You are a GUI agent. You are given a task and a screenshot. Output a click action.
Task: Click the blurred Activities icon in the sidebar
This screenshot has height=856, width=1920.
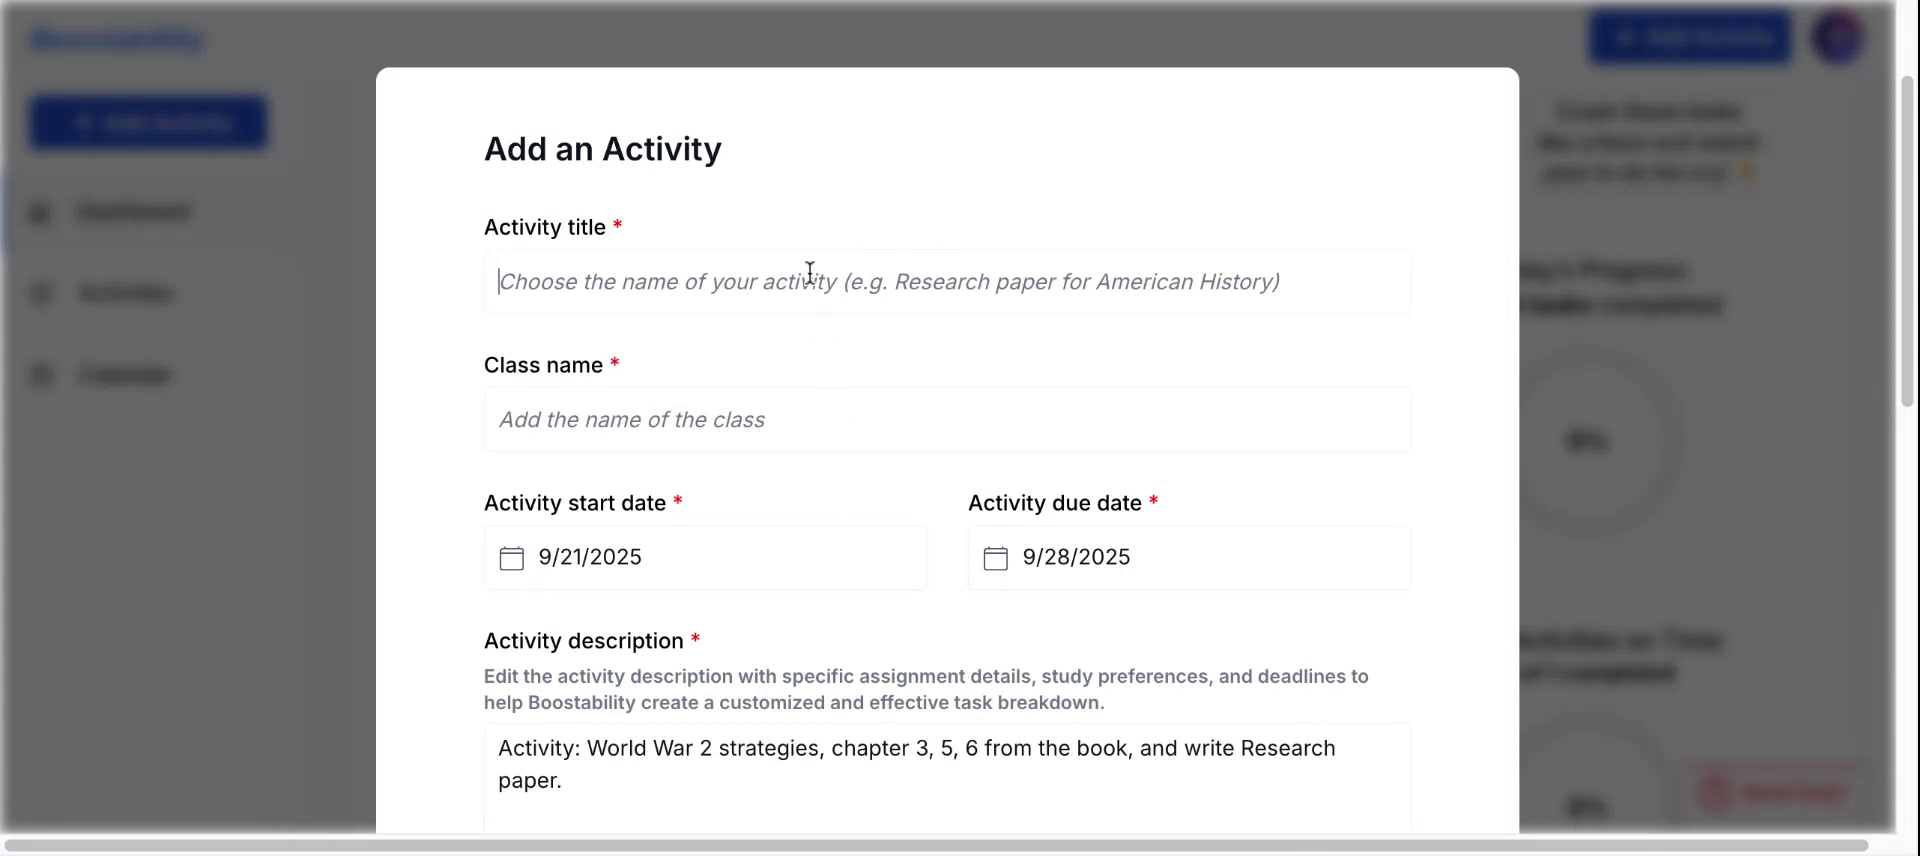(40, 293)
